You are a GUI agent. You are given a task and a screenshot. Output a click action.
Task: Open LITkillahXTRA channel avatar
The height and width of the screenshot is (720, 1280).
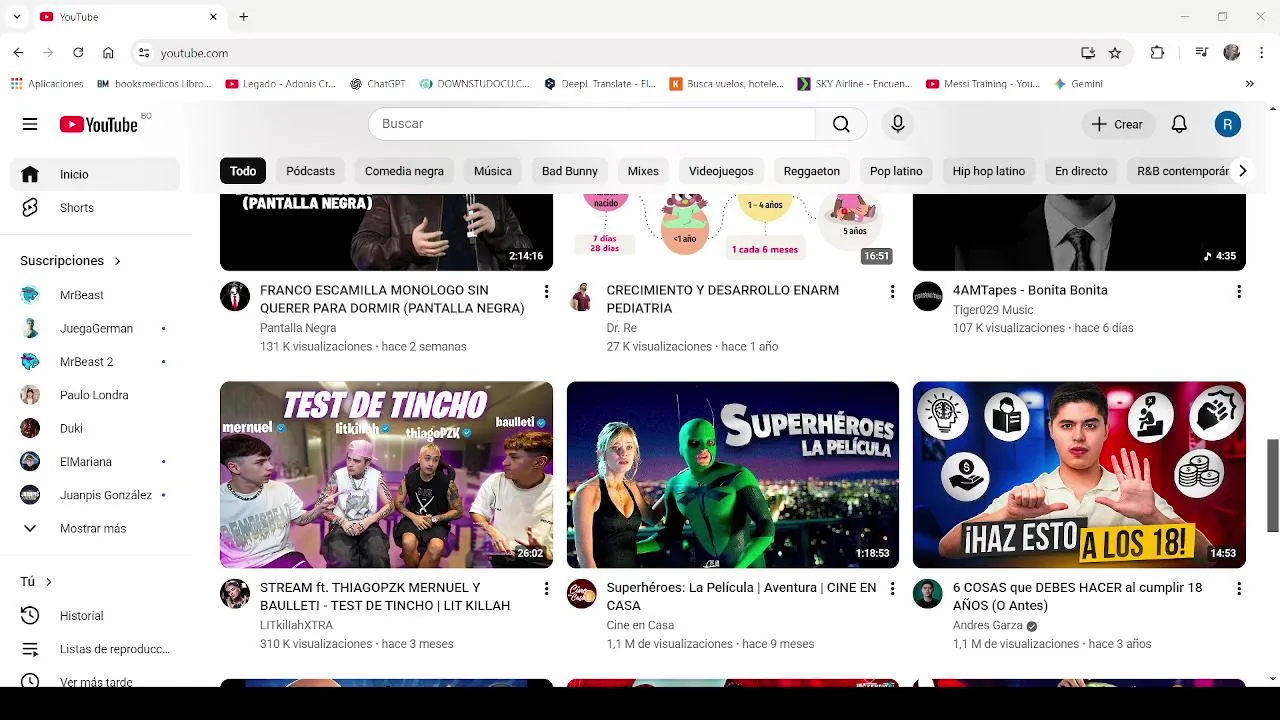[235, 593]
